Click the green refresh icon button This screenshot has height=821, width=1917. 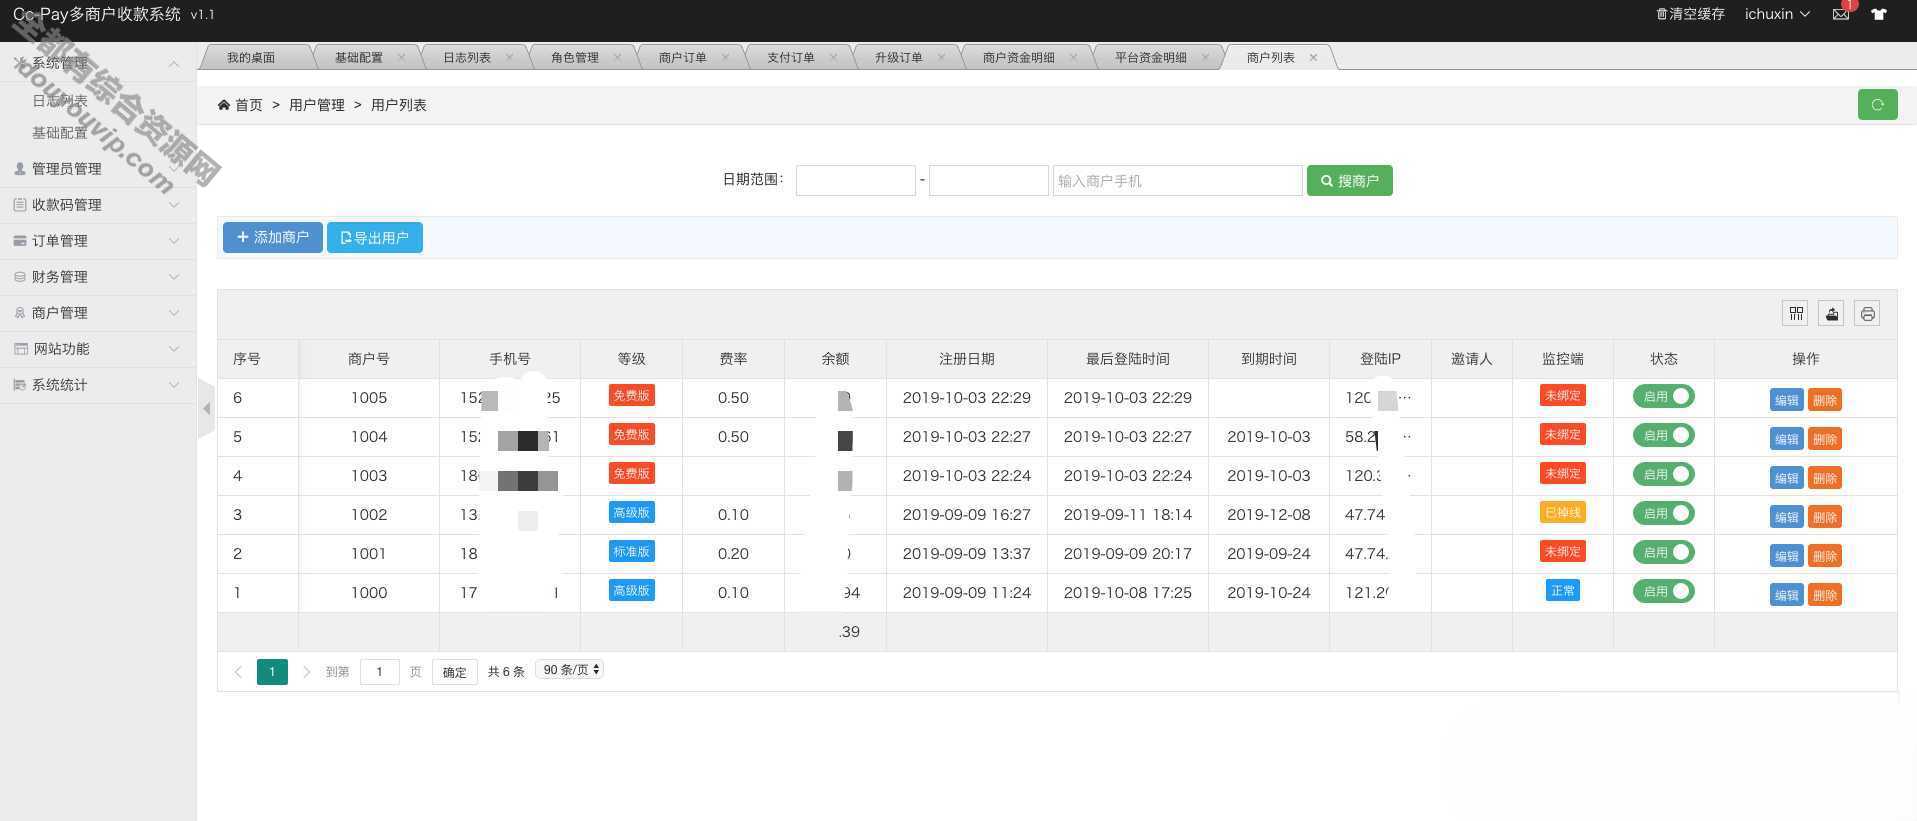[1877, 104]
